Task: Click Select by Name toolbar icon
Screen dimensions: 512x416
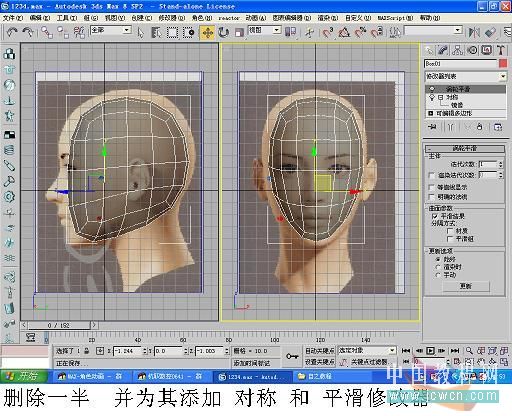Action: (156, 33)
